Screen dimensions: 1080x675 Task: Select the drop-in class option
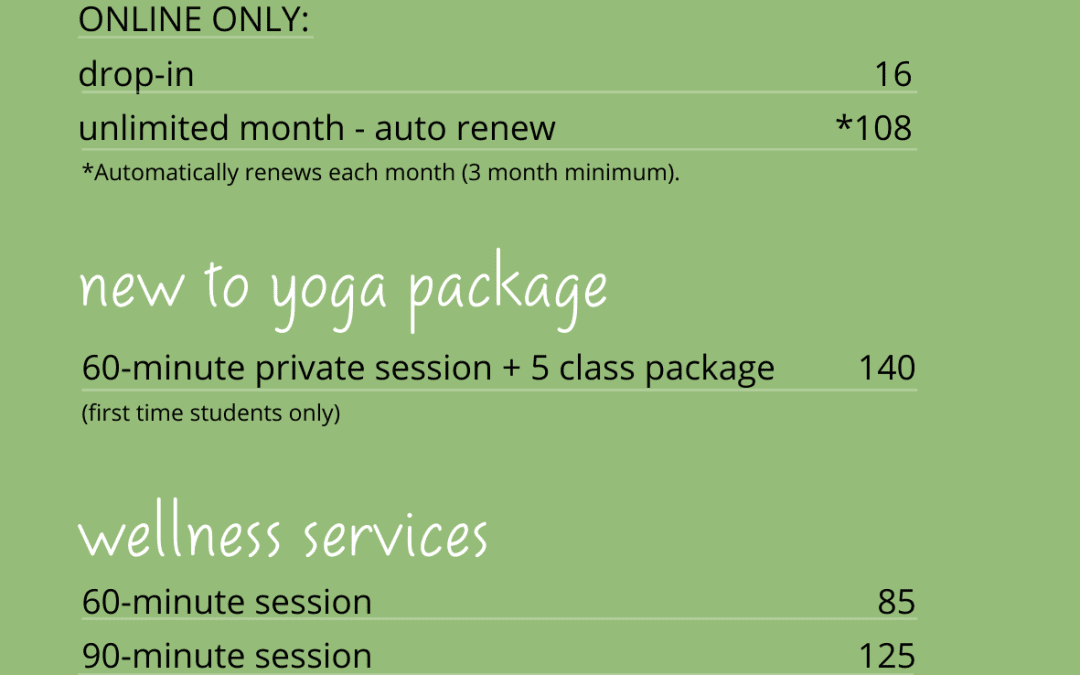136,75
